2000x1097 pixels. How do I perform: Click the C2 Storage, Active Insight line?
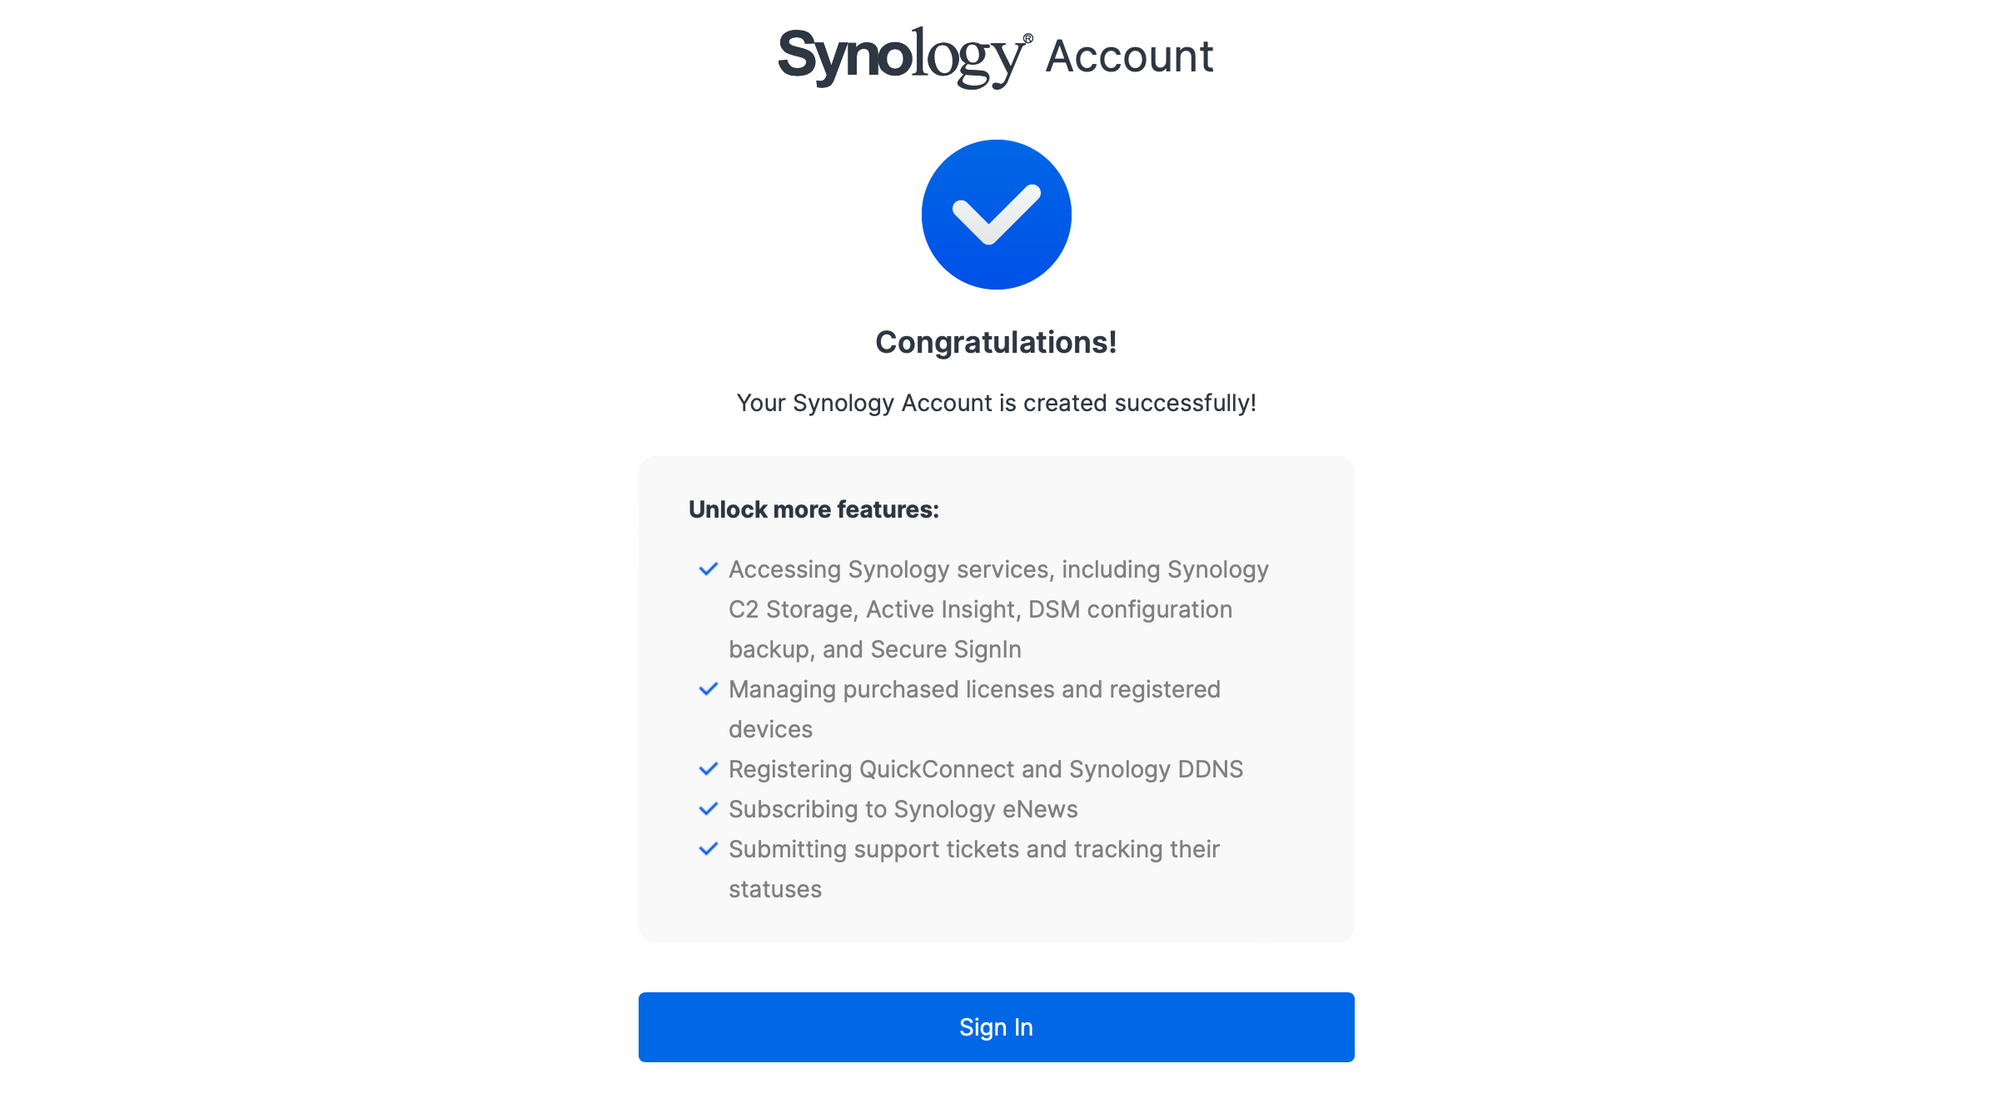[x=980, y=609]
